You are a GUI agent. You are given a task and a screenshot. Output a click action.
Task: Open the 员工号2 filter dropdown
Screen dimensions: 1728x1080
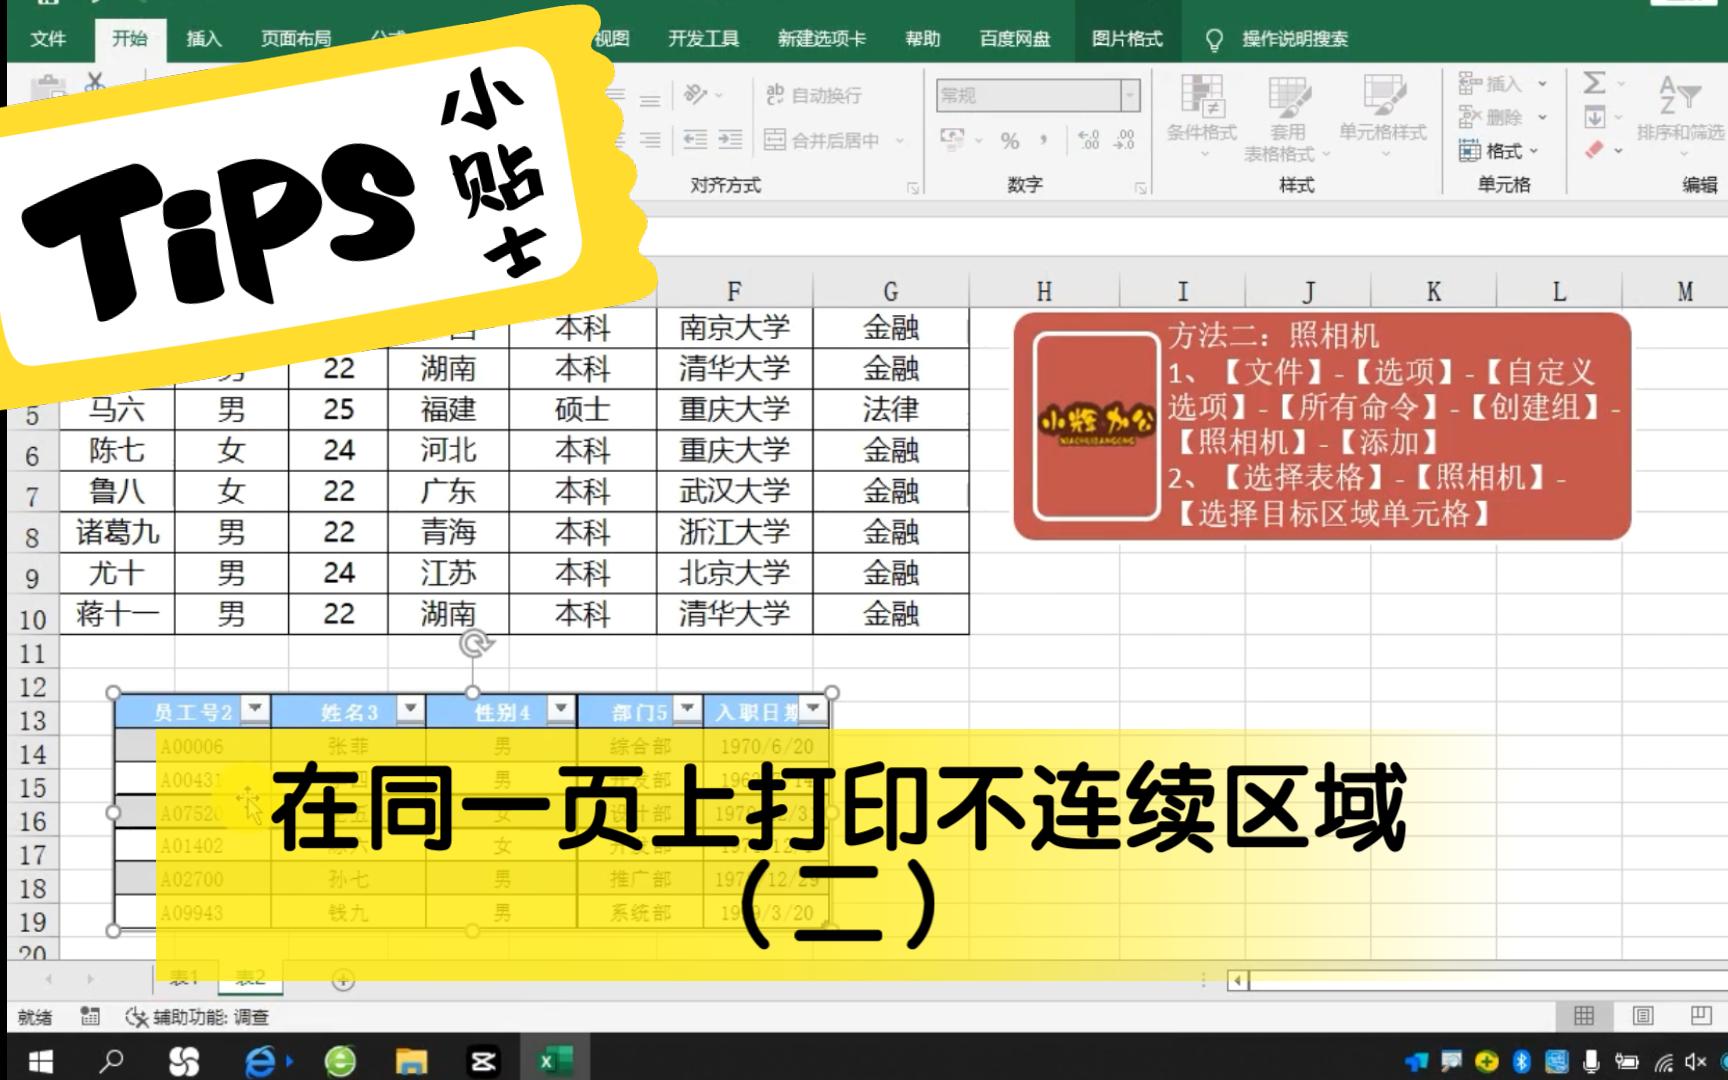(x=256, y=709)
